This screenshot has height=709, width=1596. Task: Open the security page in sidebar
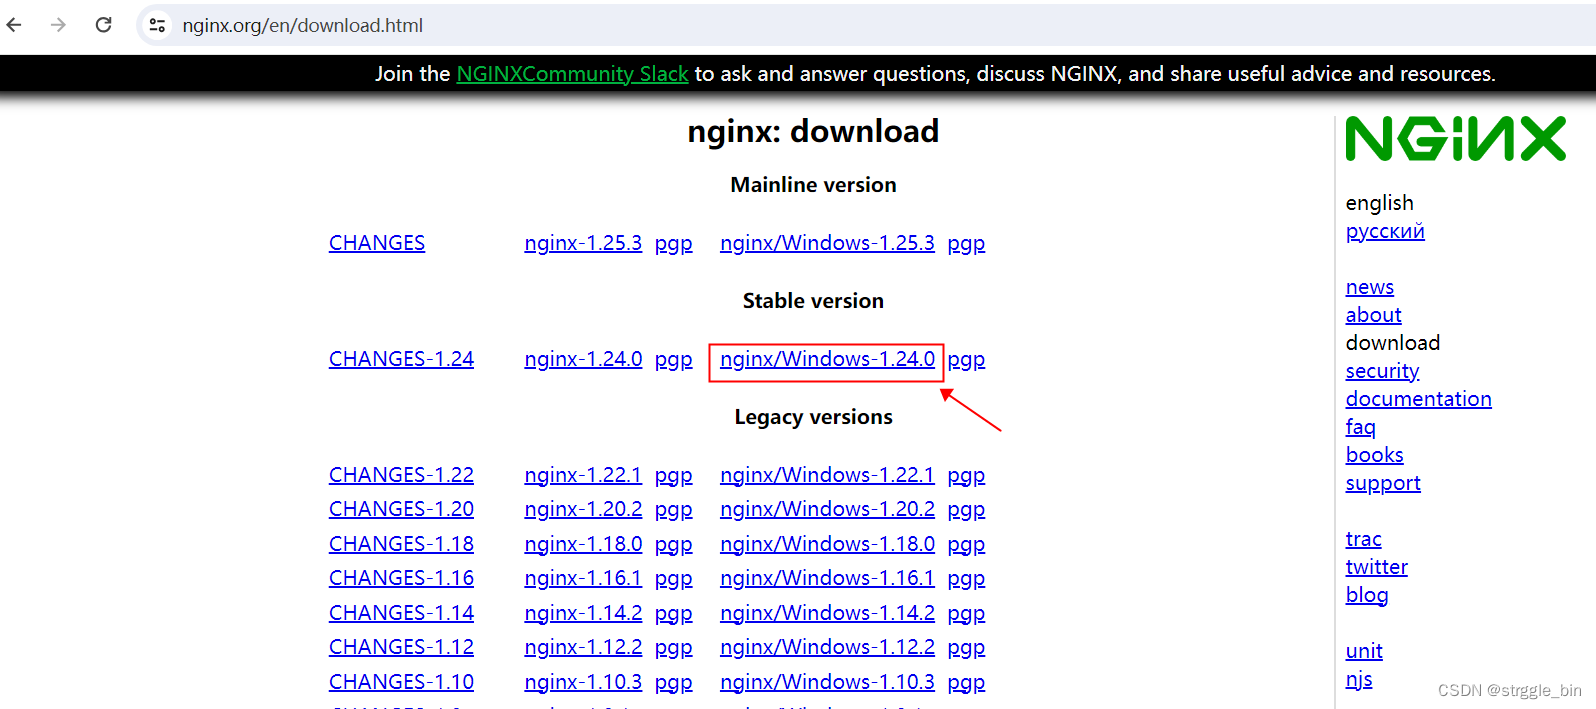click(1382, 371)
